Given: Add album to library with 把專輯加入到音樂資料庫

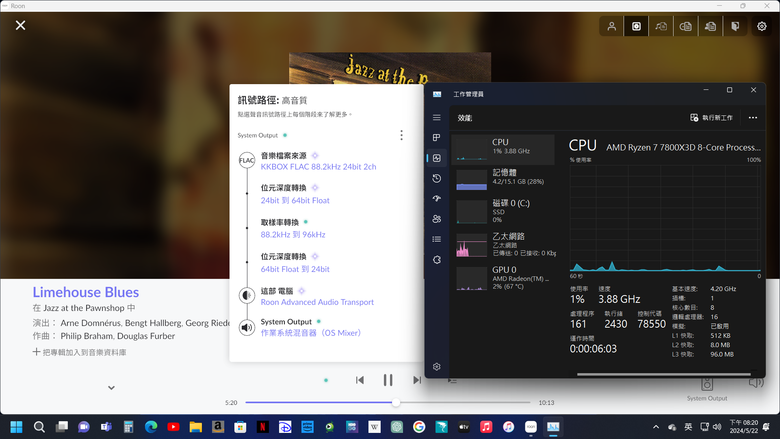Looking at the screenshot, I should [80, 352].
